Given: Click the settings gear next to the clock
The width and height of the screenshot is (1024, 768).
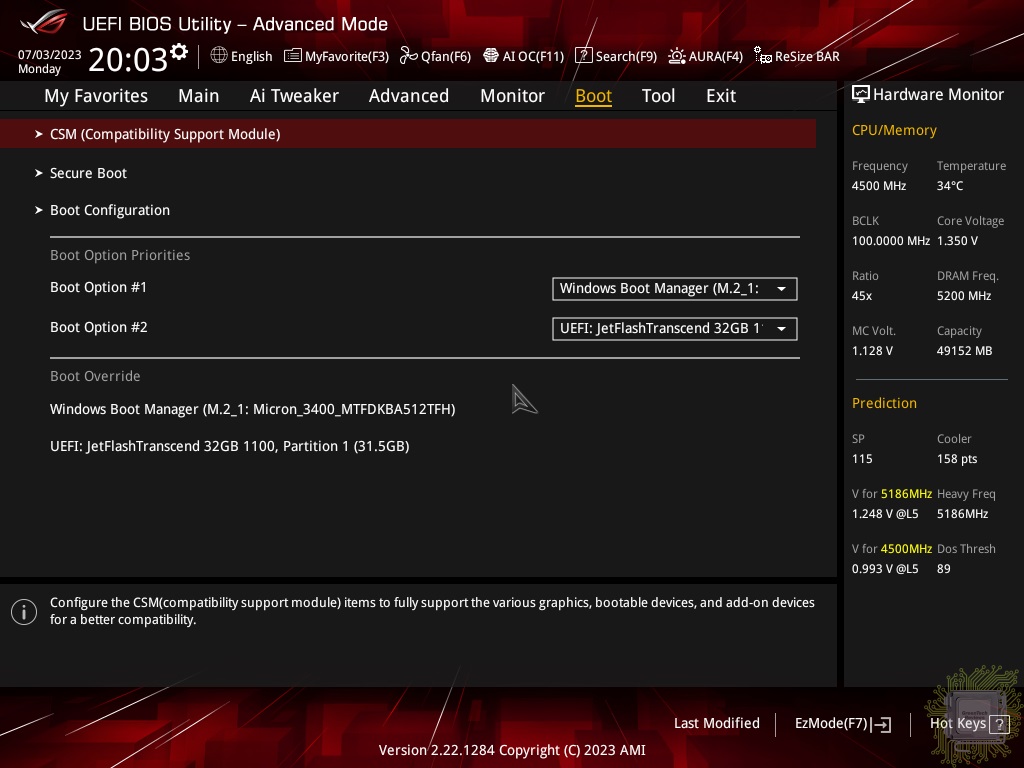Looking at the screenshot, I should click(179, 51).
